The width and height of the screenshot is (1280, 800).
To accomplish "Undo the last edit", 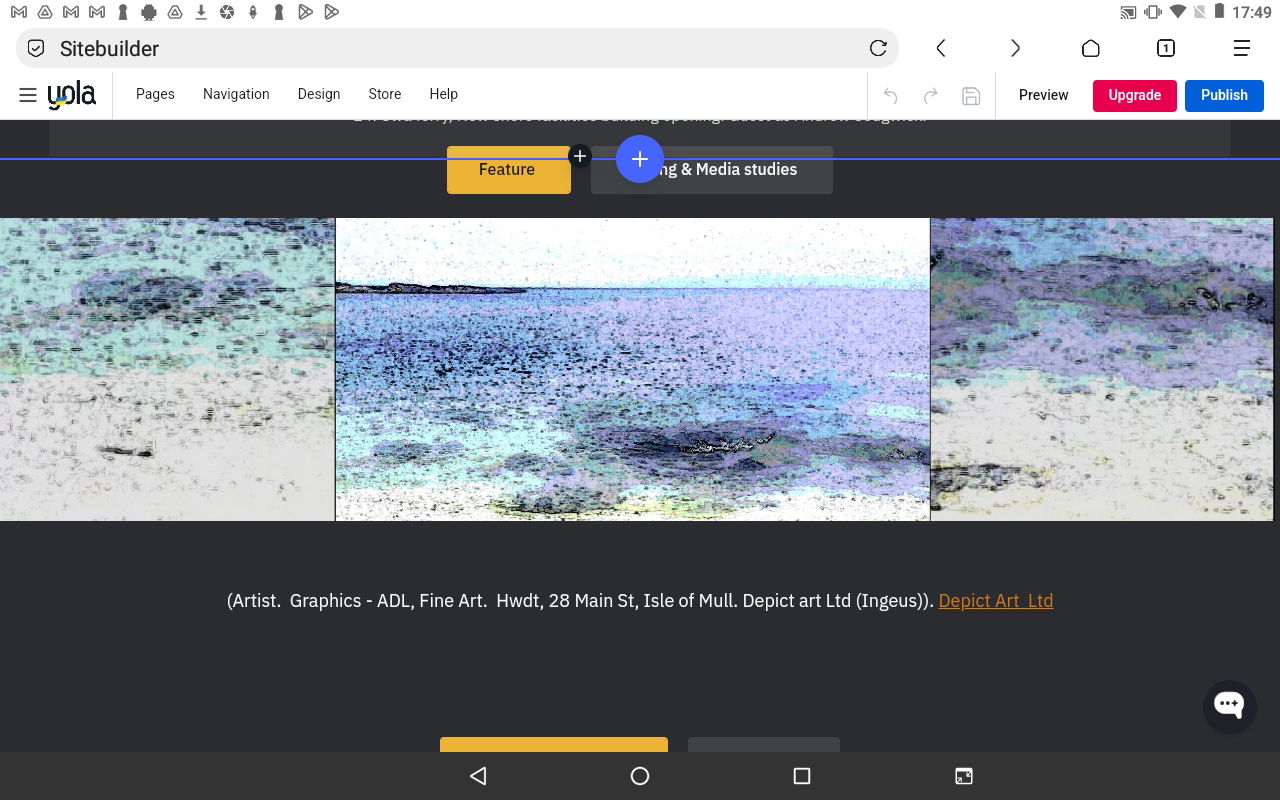I will pos(890,96).
